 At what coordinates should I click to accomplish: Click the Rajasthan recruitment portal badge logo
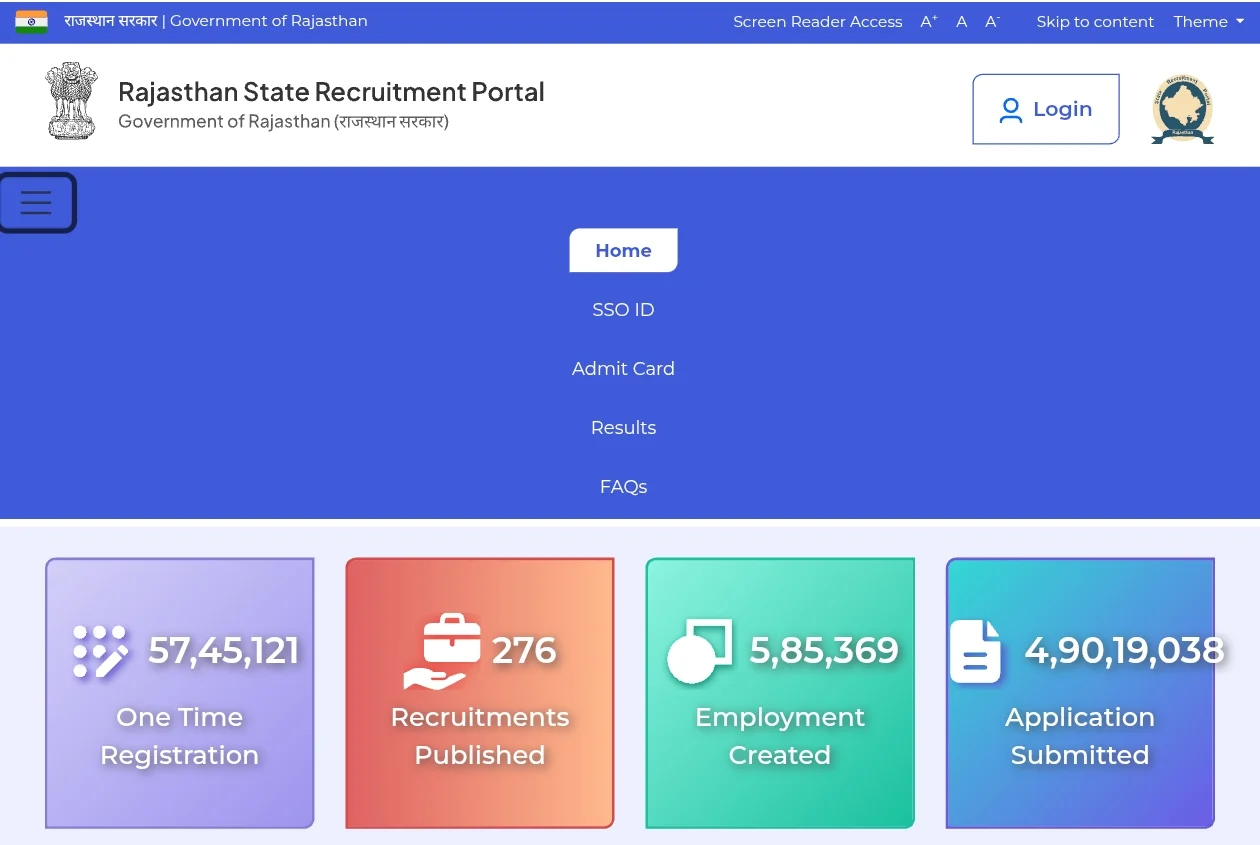pyautogui.click(x=1182, y=109)
